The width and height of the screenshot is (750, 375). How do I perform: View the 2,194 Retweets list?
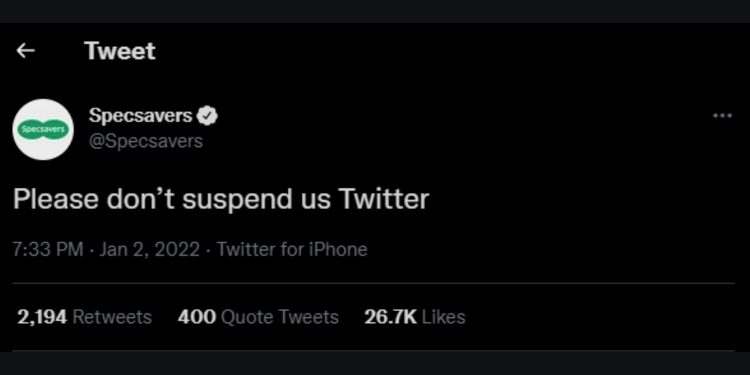point(85,317)
